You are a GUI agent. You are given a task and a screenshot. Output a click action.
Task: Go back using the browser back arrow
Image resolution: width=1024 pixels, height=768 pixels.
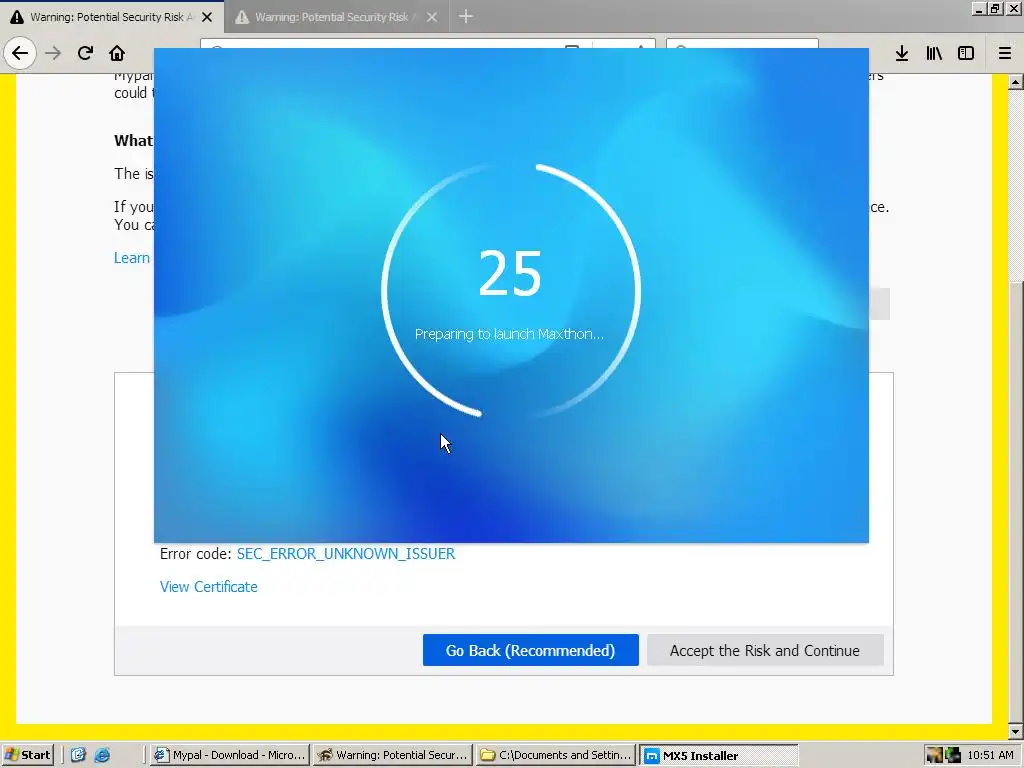(20, 53)
